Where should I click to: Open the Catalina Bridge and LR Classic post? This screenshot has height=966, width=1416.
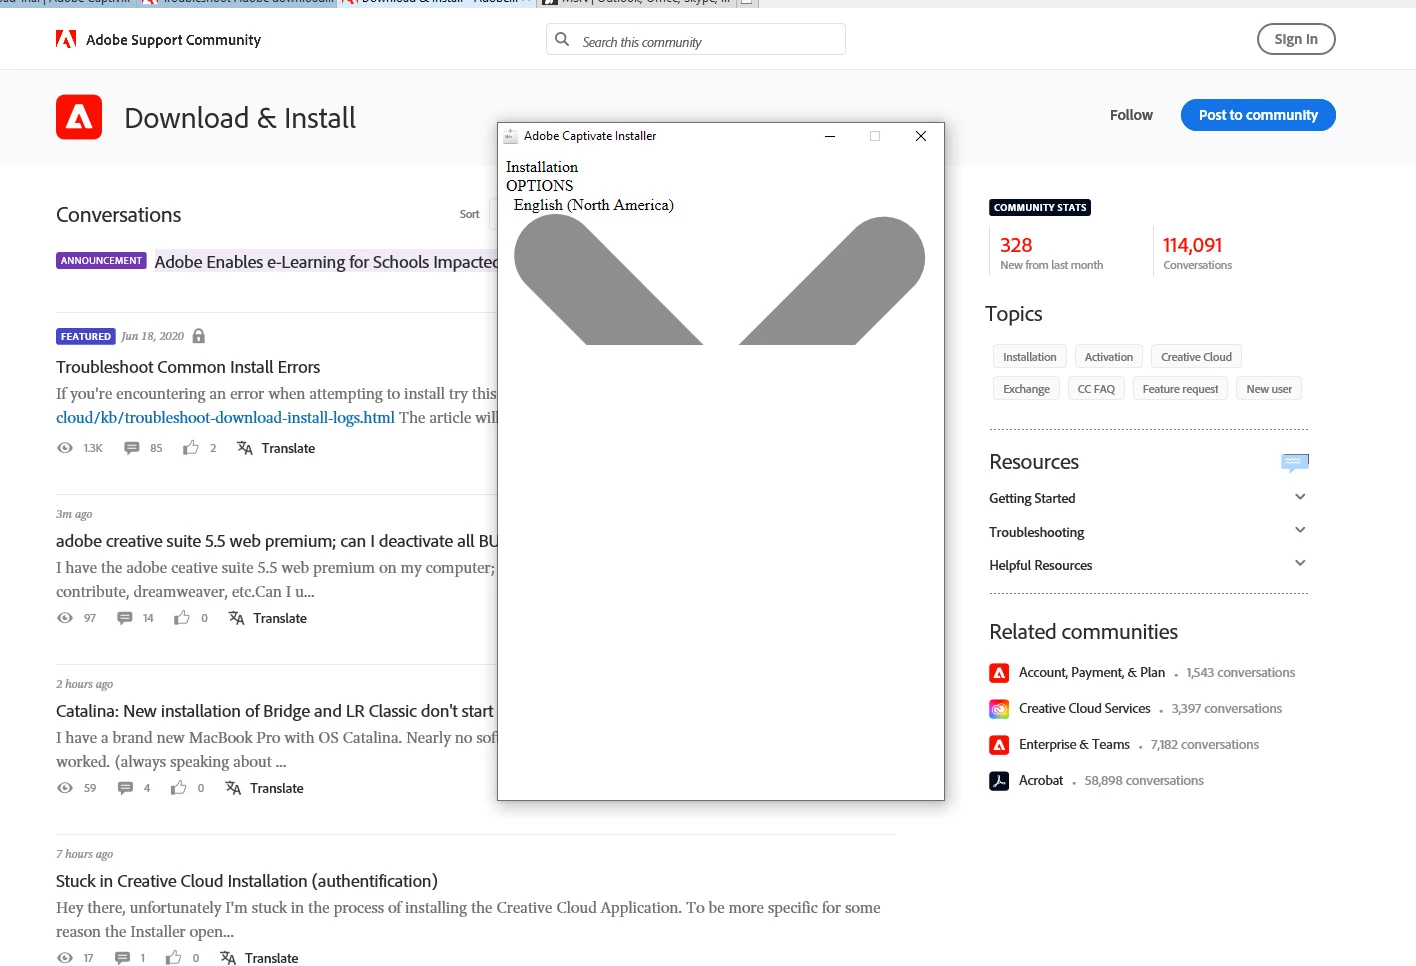pos(275,711)
